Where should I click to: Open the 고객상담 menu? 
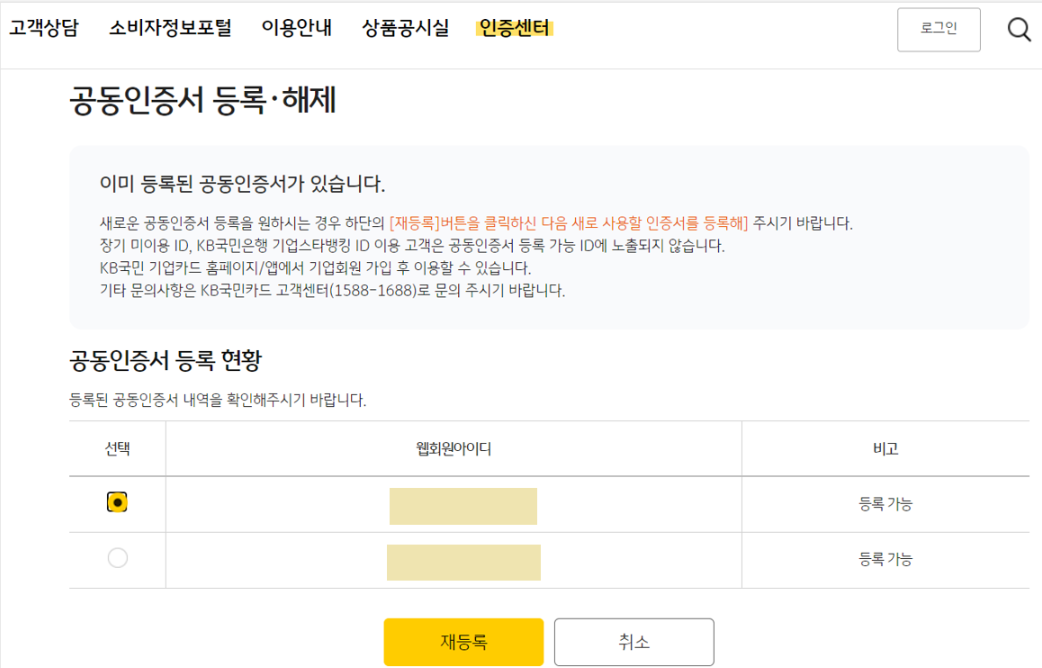click(x=47, y=27)
